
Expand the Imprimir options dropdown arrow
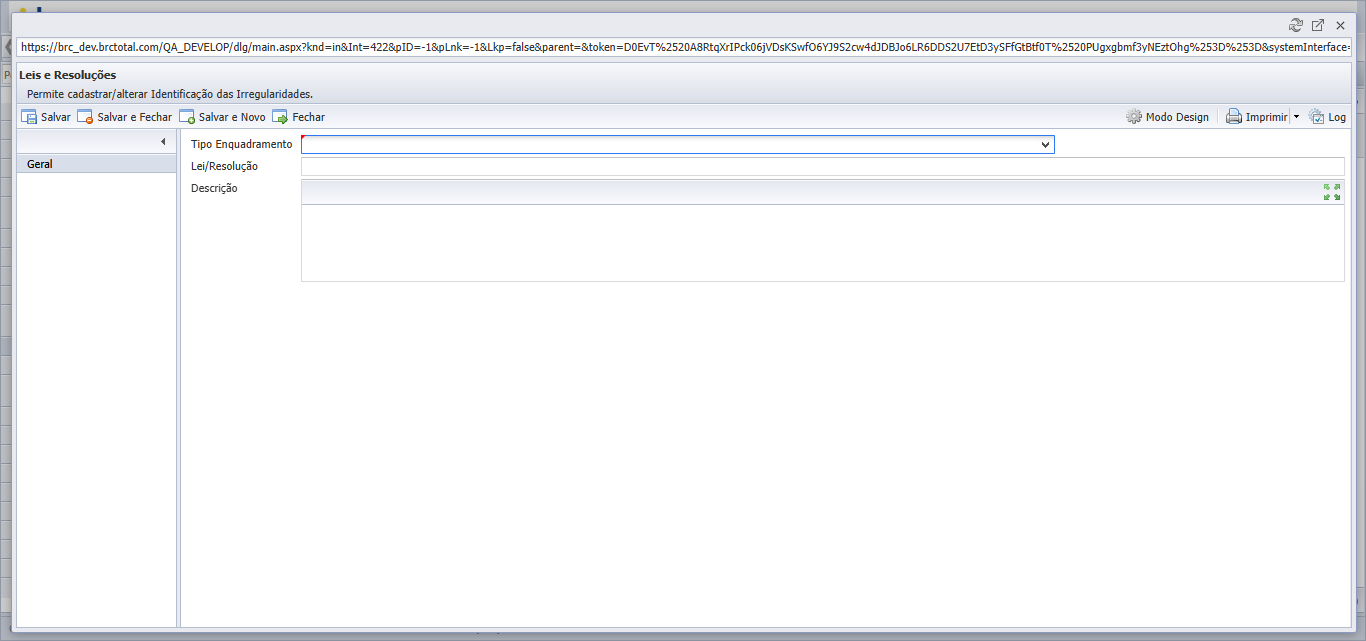(x=1296, y=117)
